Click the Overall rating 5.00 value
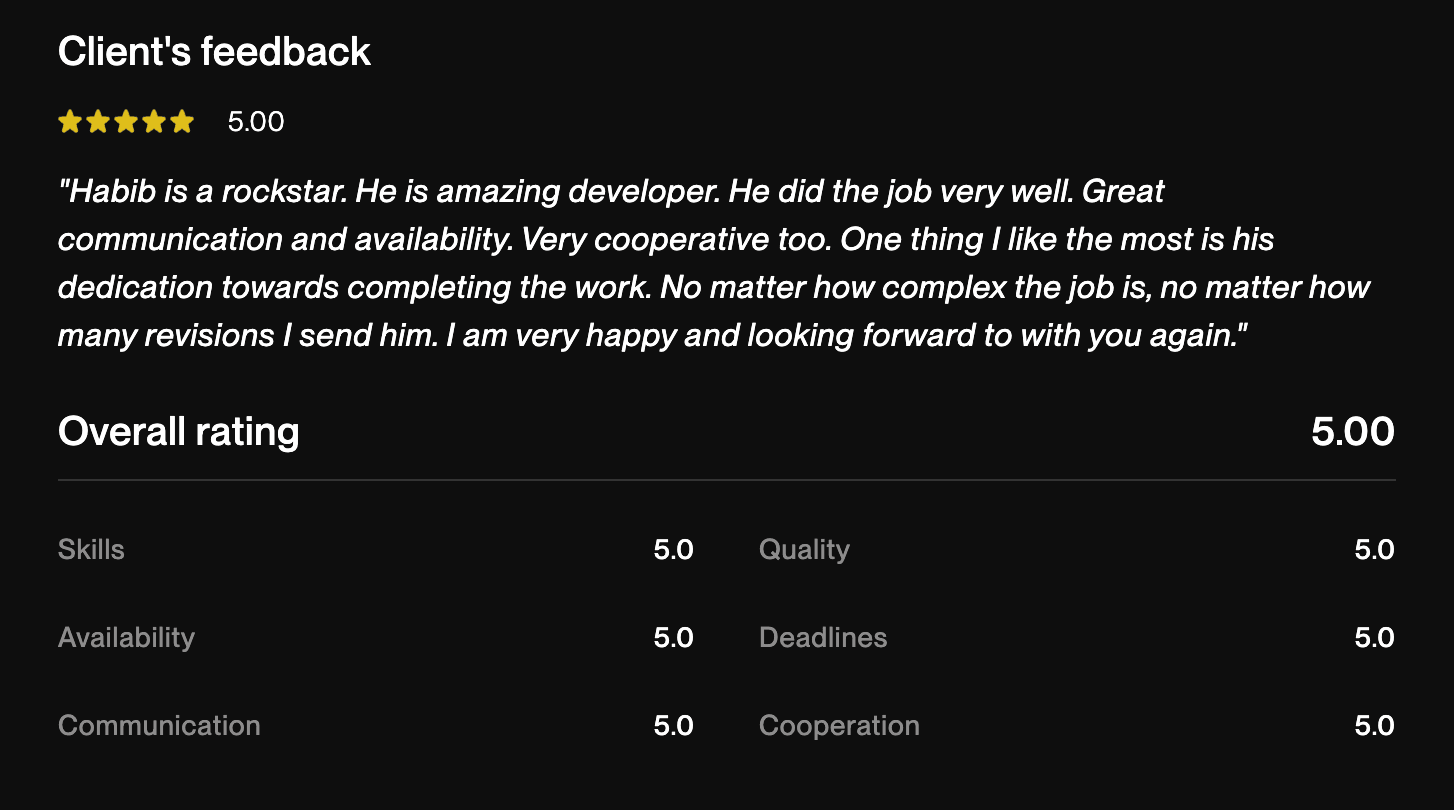The image size is (1454, 810). pos(1352,432)
